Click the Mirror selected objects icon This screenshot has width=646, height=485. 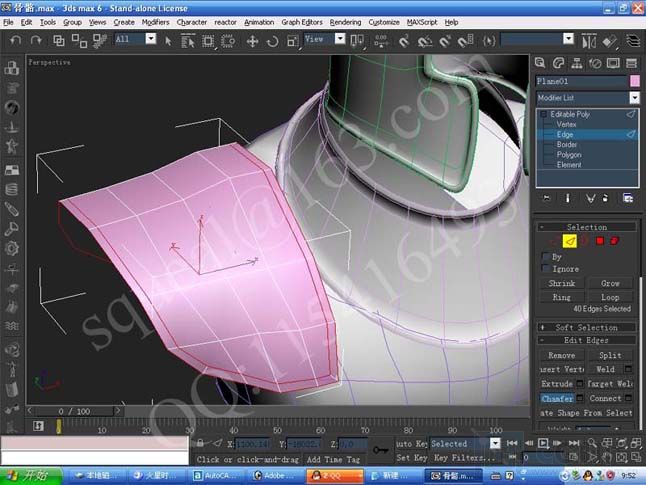(589, 41)
